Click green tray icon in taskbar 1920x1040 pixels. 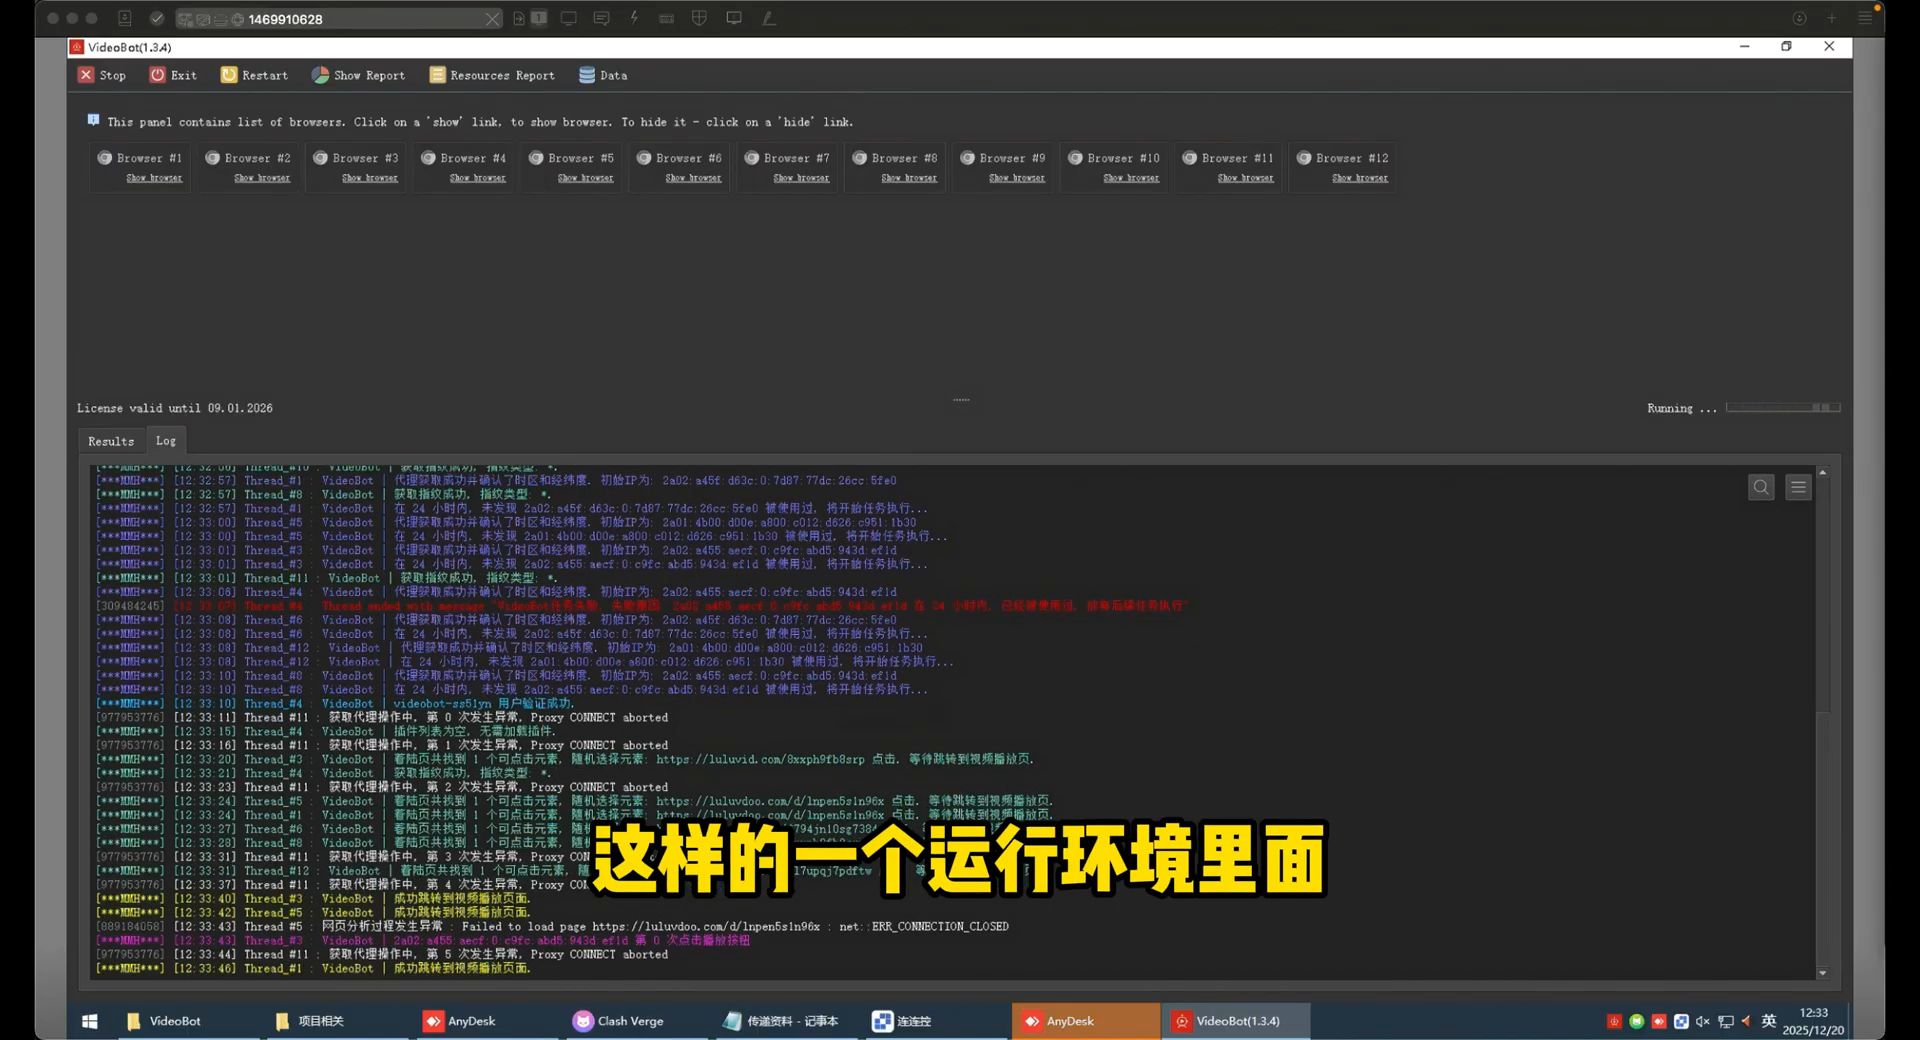click(1637, 1021)
